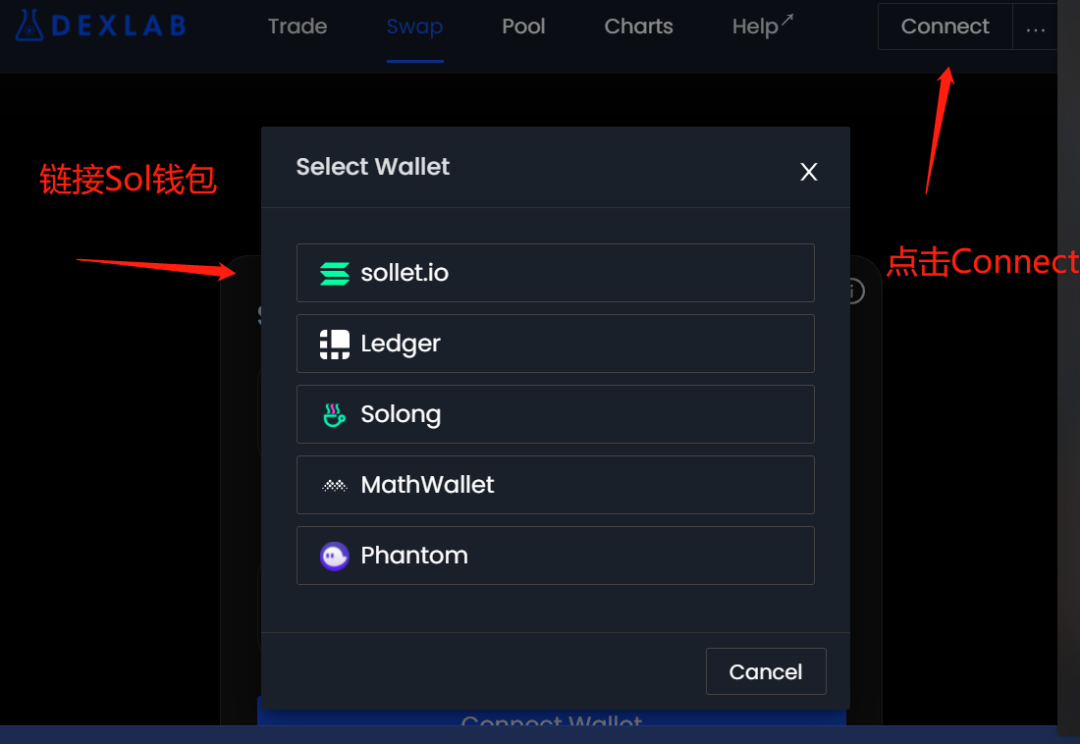Go to the Pool section
Screen dimensions: 1080x744
coord(523,27)
